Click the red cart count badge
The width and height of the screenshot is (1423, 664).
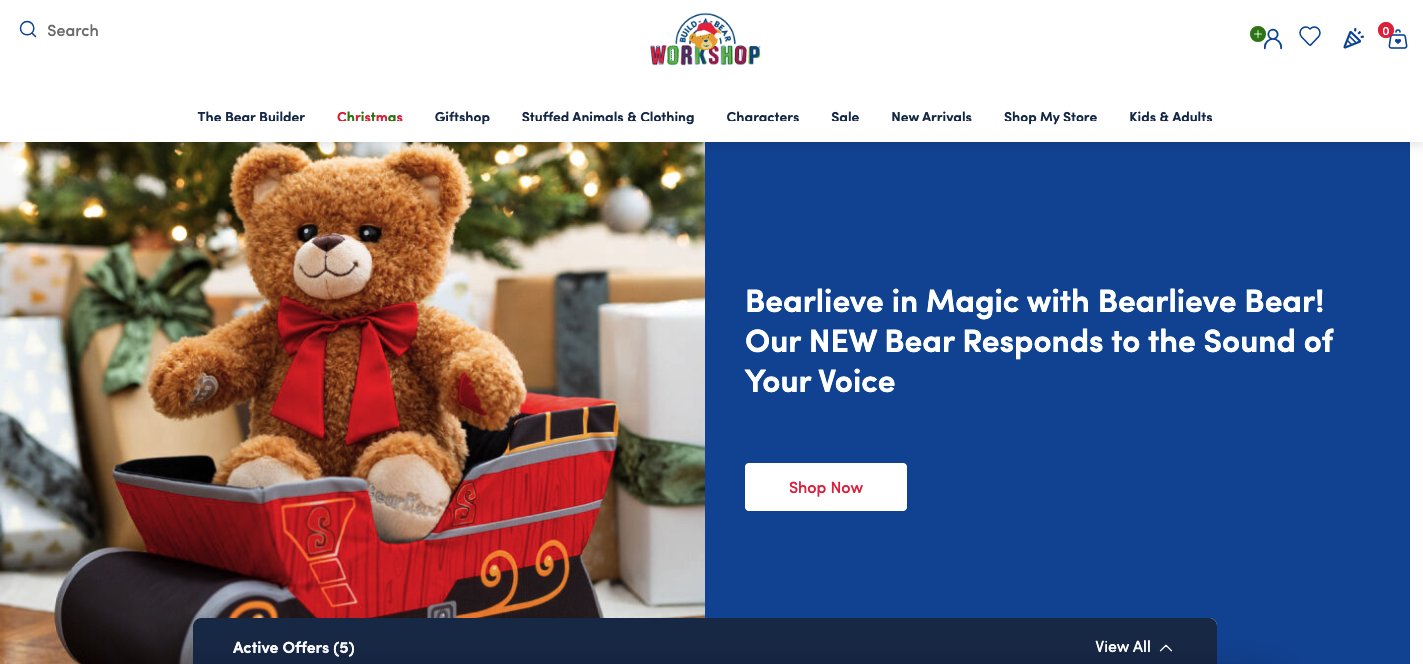coord(1385,30)
